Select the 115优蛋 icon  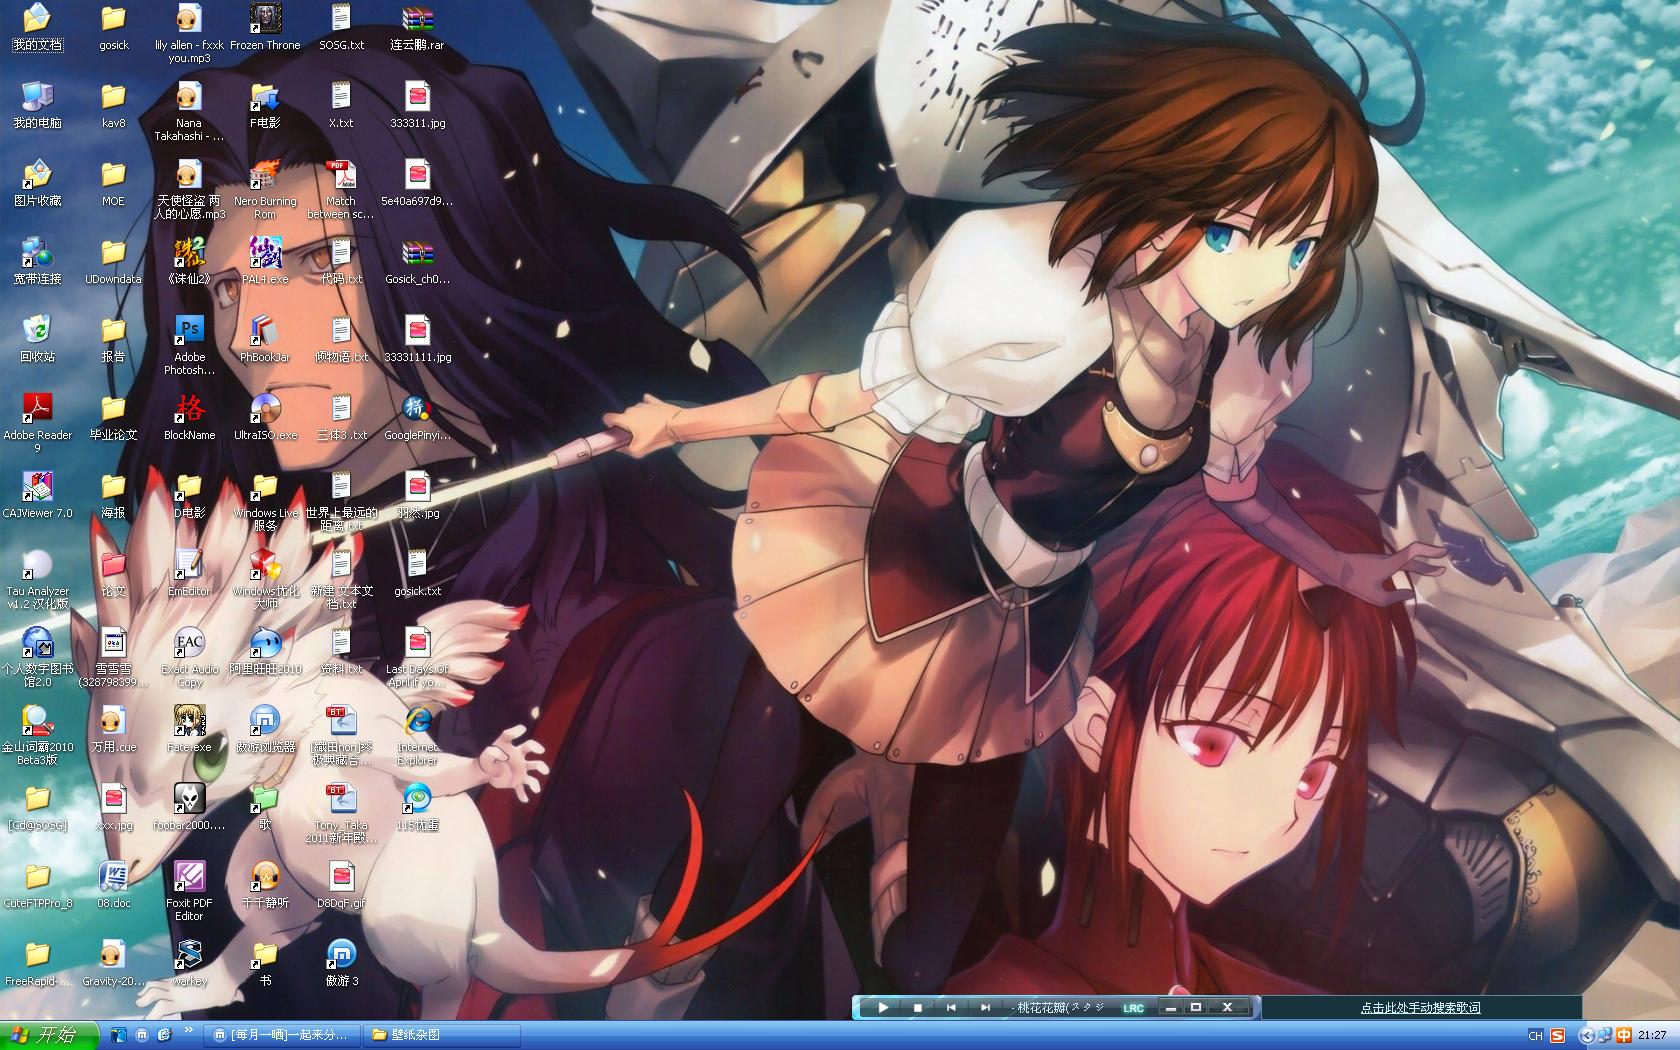pos(417,806)
